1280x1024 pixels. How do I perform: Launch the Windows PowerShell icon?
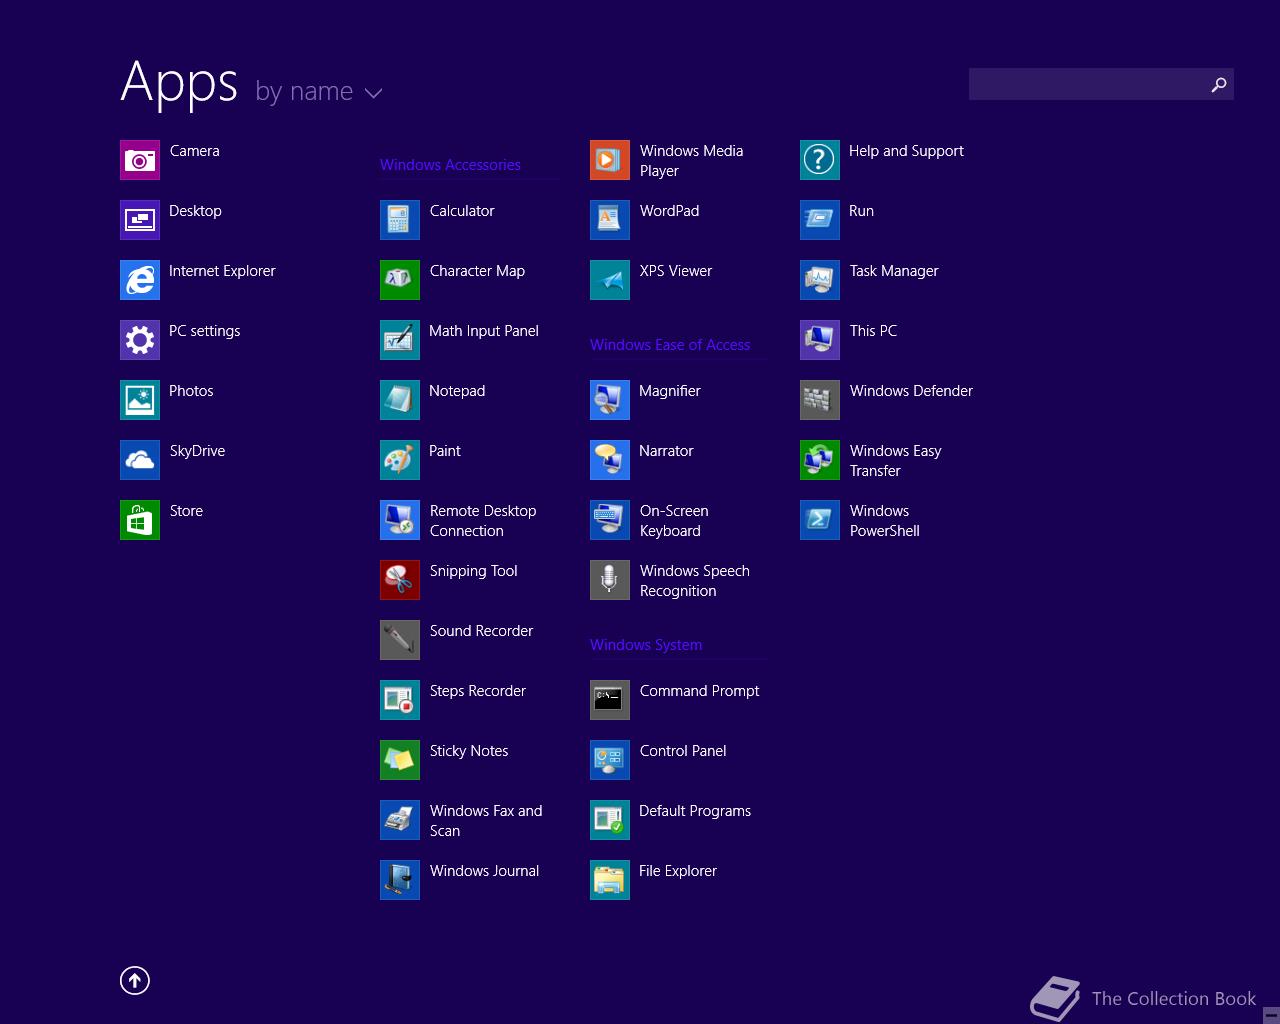point(820,520)
